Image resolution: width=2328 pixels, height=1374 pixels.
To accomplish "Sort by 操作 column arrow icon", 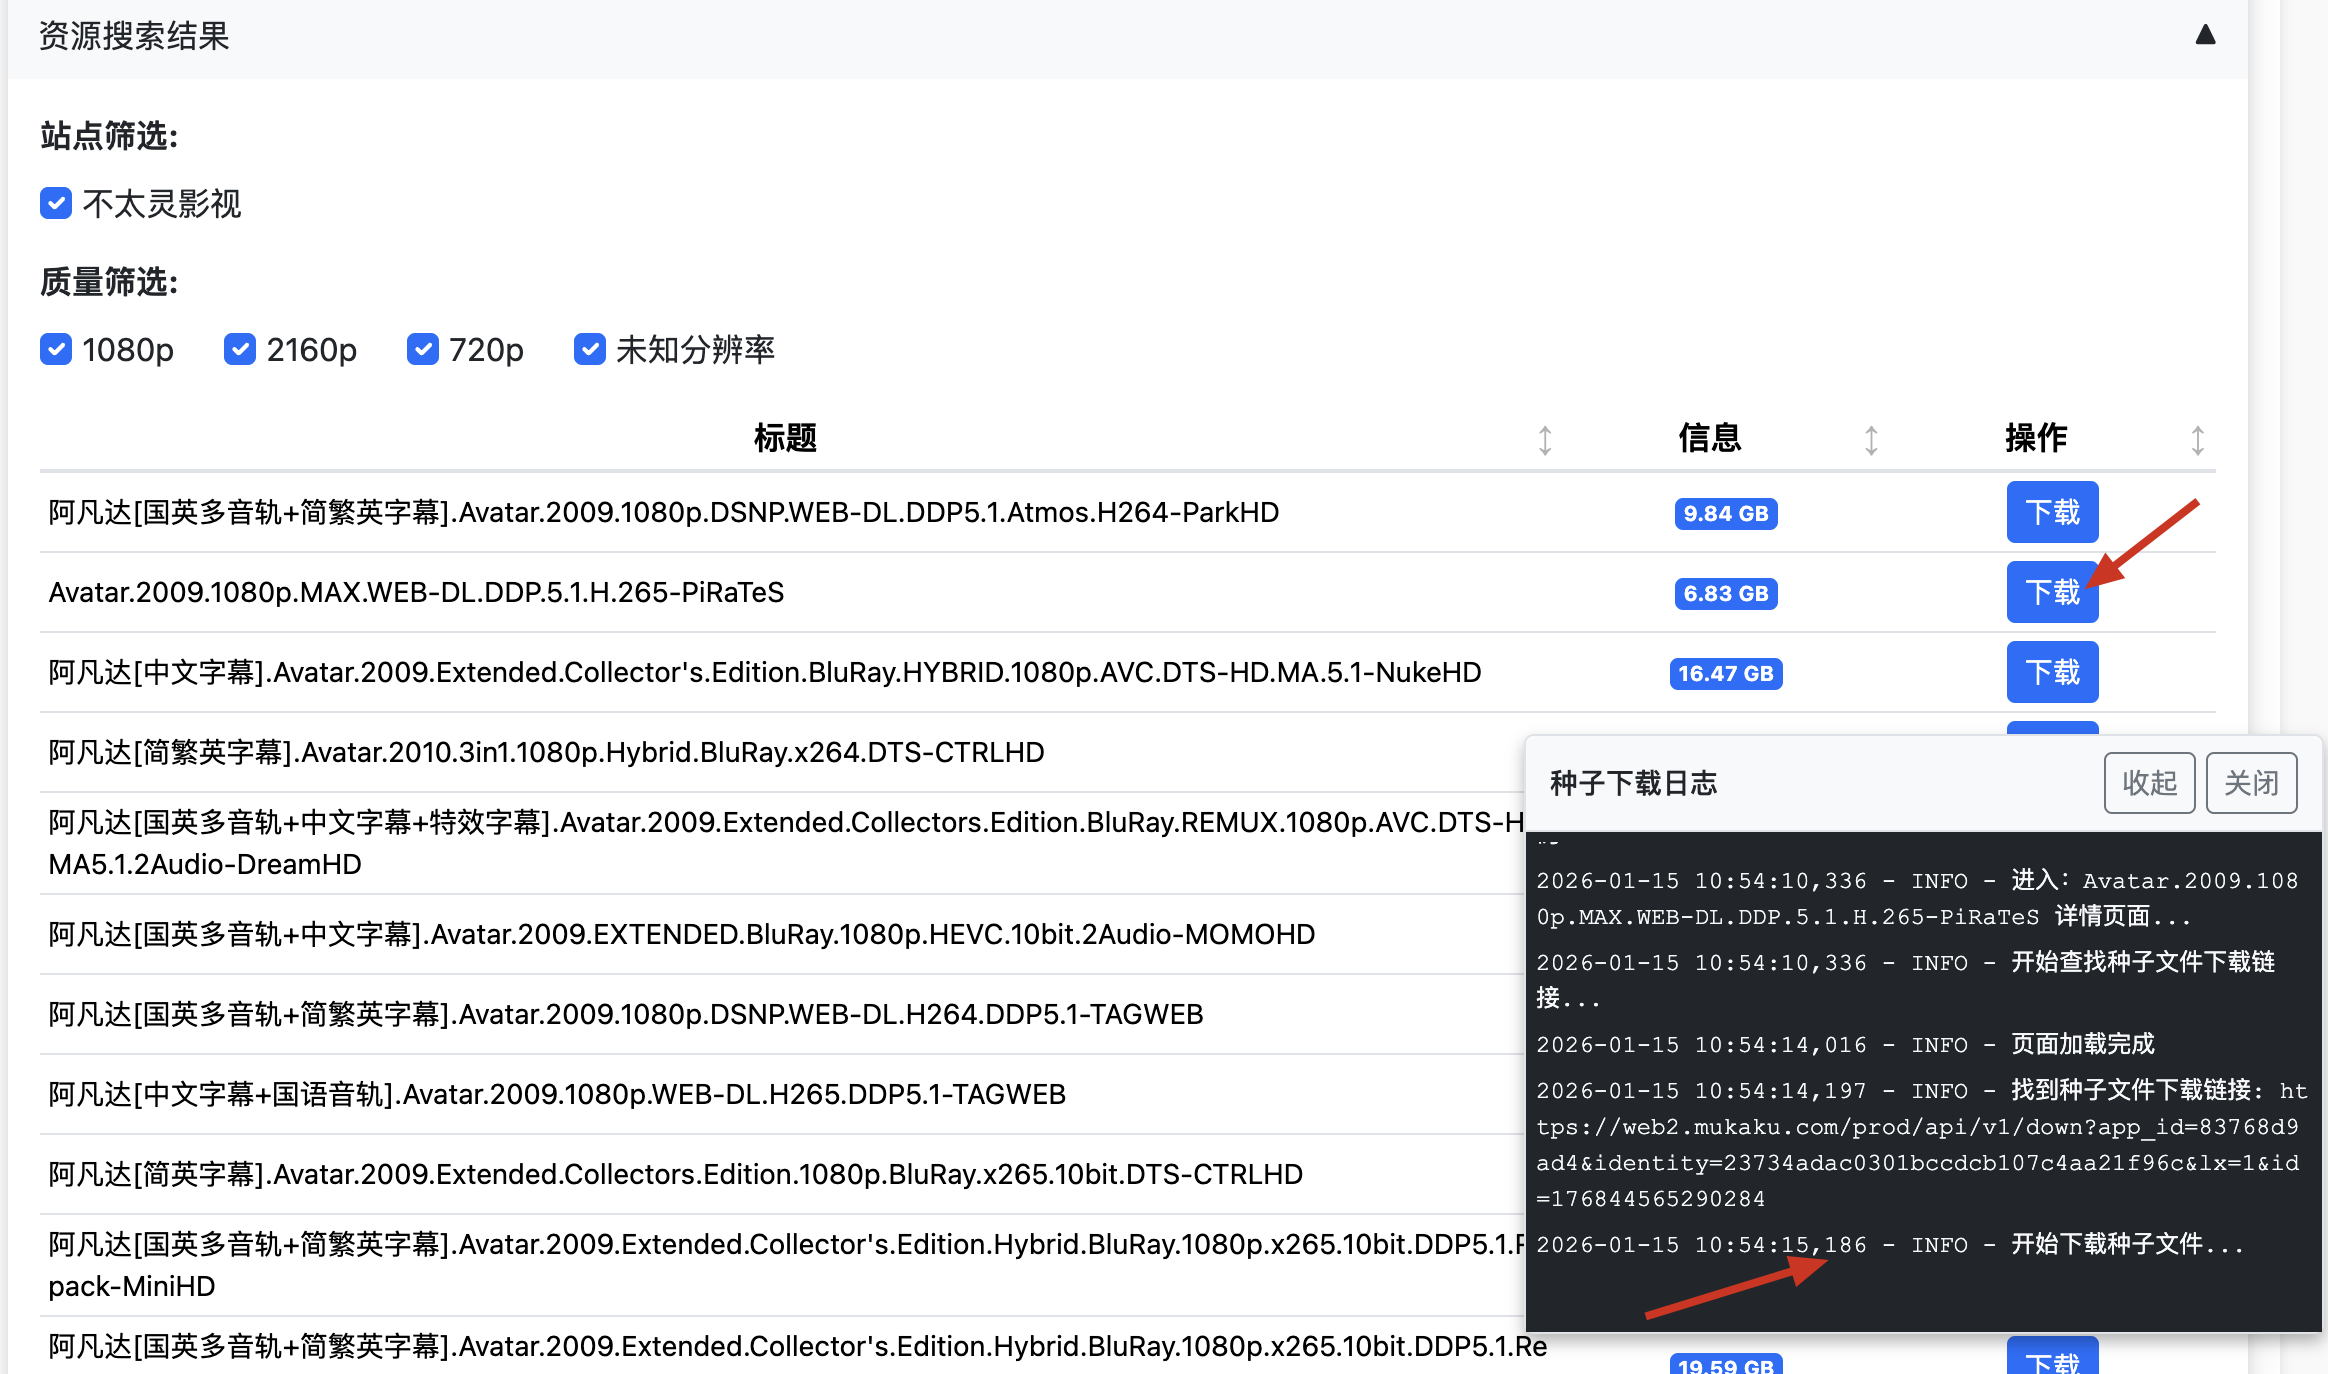I will pos(2197,440).
